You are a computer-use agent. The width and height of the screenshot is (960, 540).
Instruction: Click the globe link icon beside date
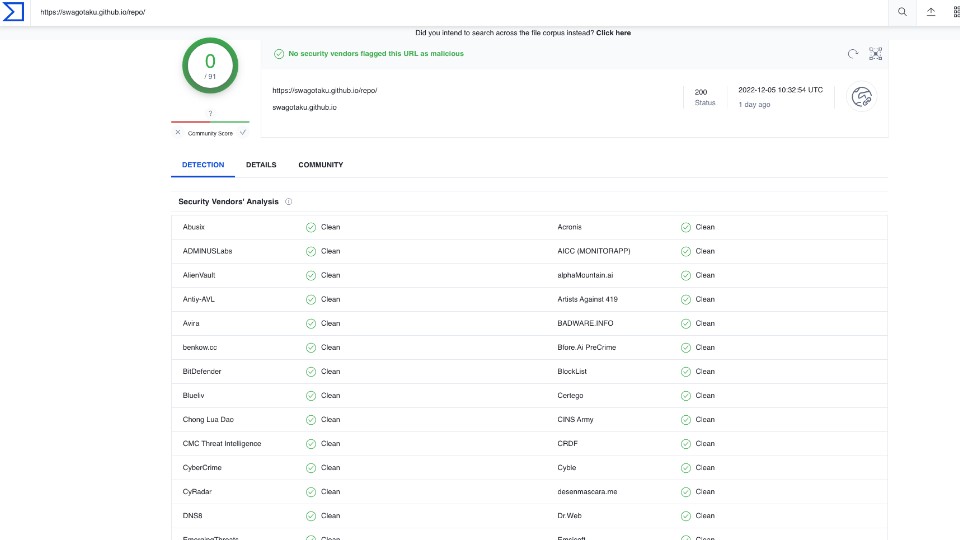coord(861,97)
